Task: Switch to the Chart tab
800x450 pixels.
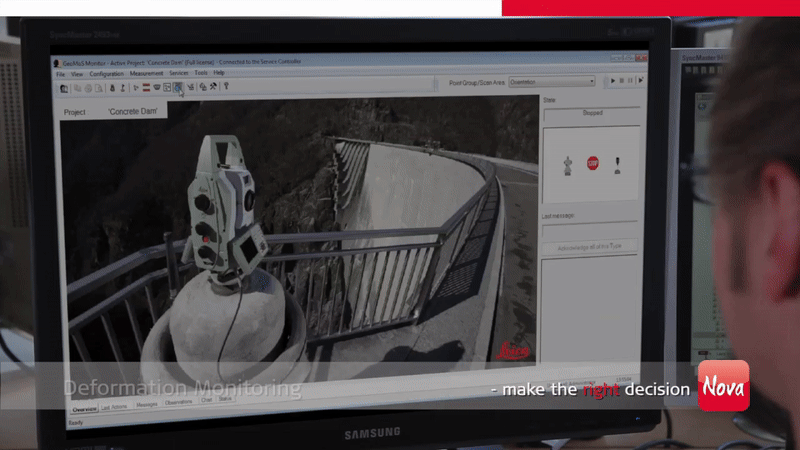Action: pos(207,400)
